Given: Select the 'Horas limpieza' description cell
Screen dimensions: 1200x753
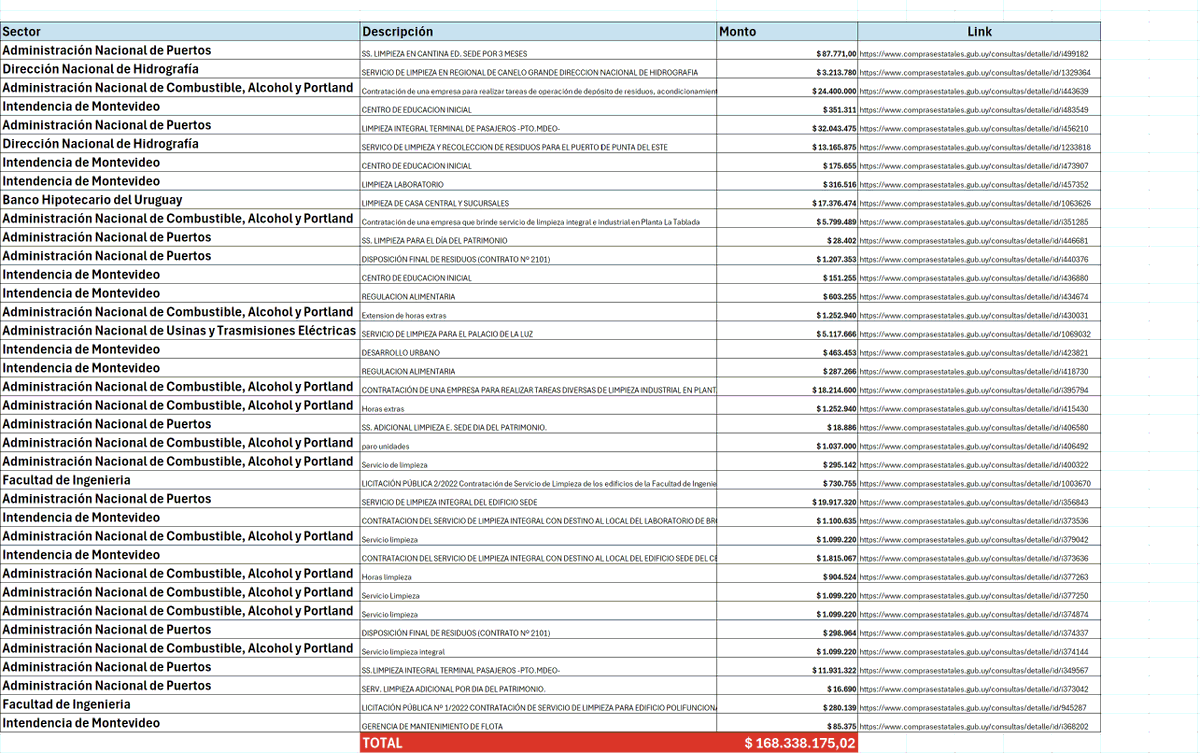Looking at the screenshot, I should (539, 574).
